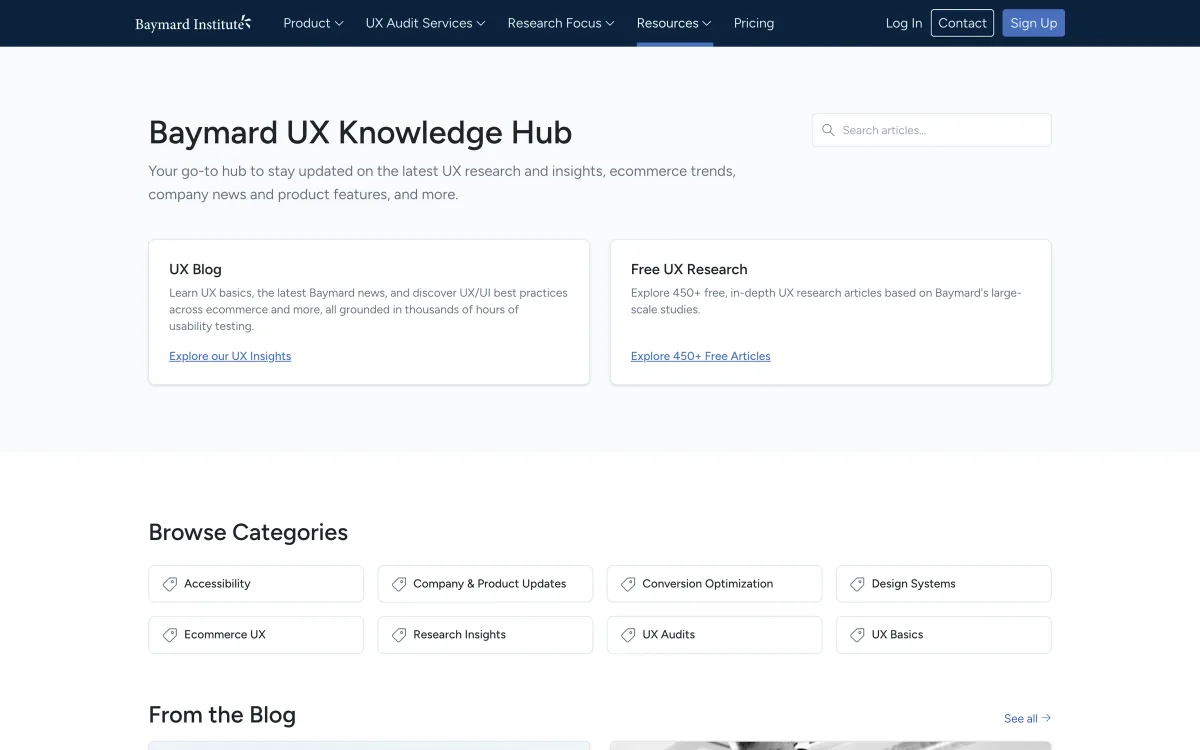Click the Sign Up button
The image size is (1200, 750).
[x=1034, y=23]
